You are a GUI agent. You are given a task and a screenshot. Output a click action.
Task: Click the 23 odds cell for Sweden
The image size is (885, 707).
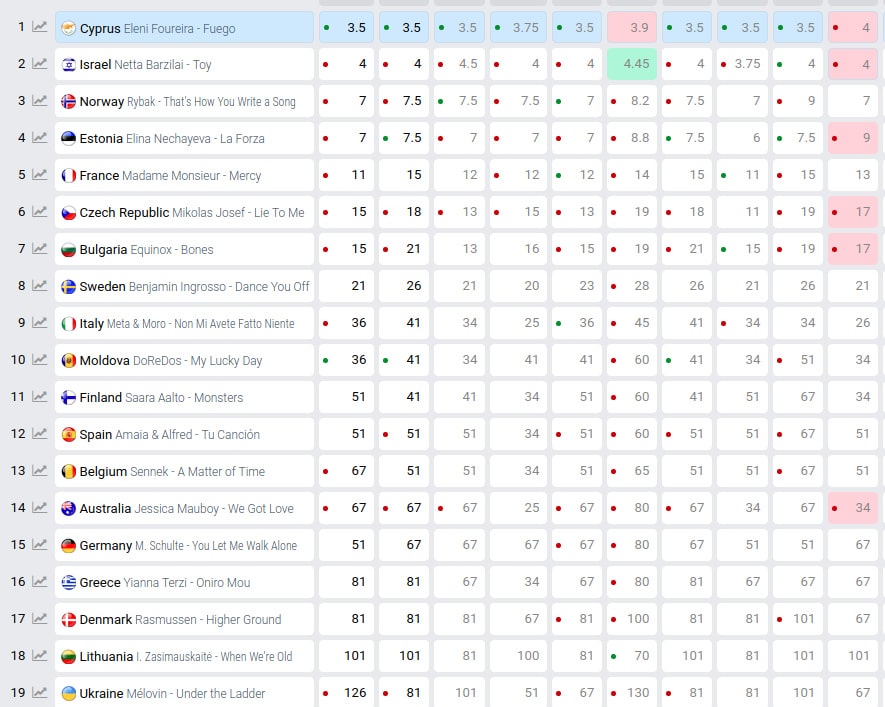pos(577,286)
